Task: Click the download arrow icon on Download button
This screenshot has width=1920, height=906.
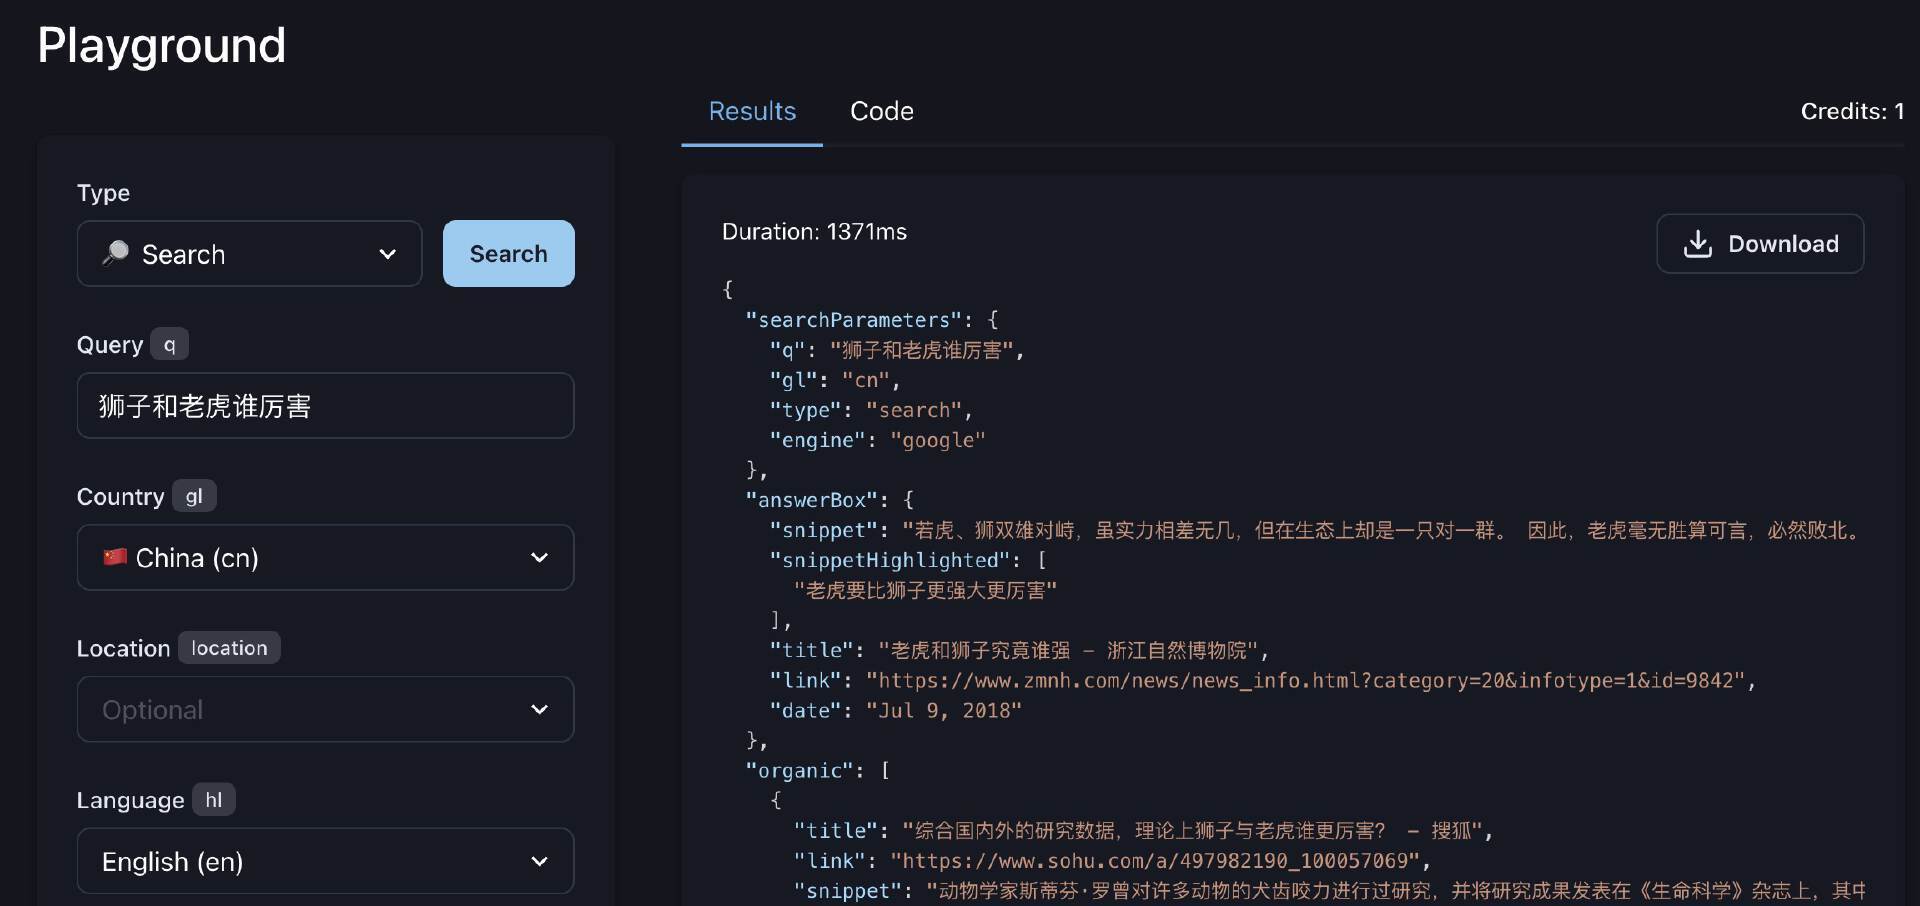Action: (x=1697, y=243)
